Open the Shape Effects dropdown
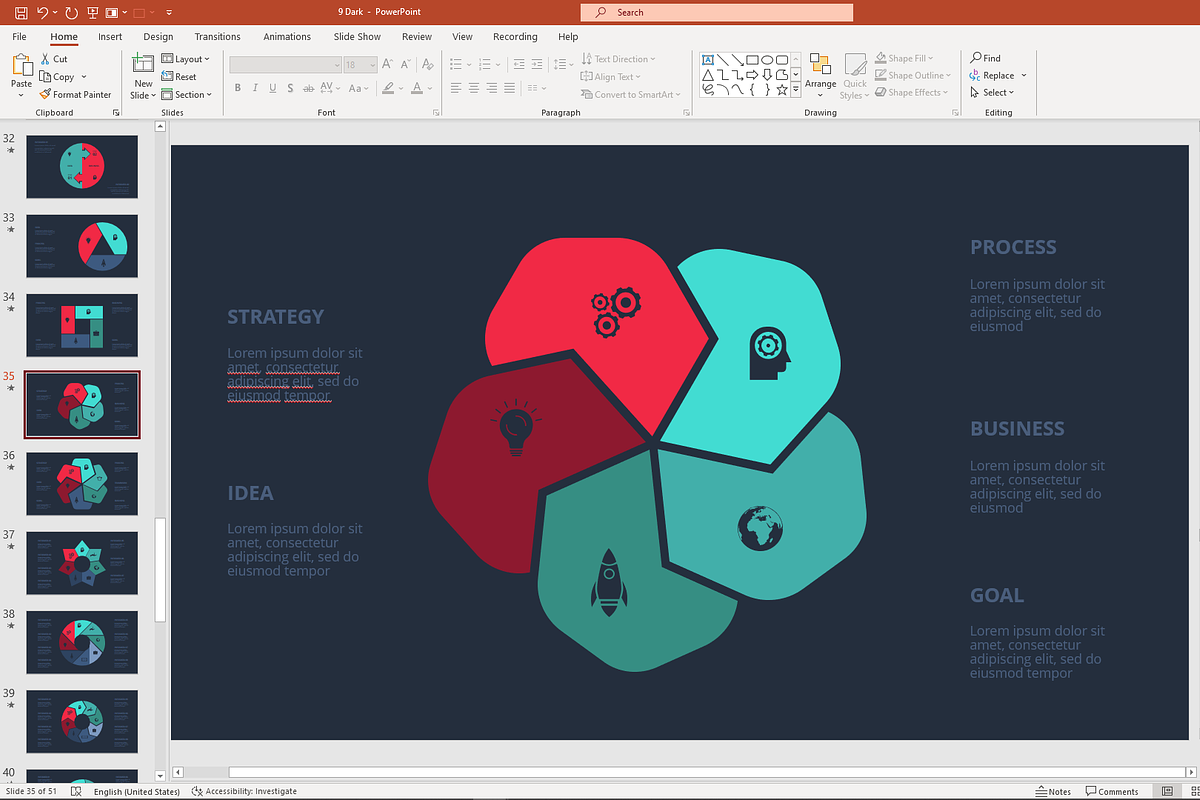 (912, 93)
